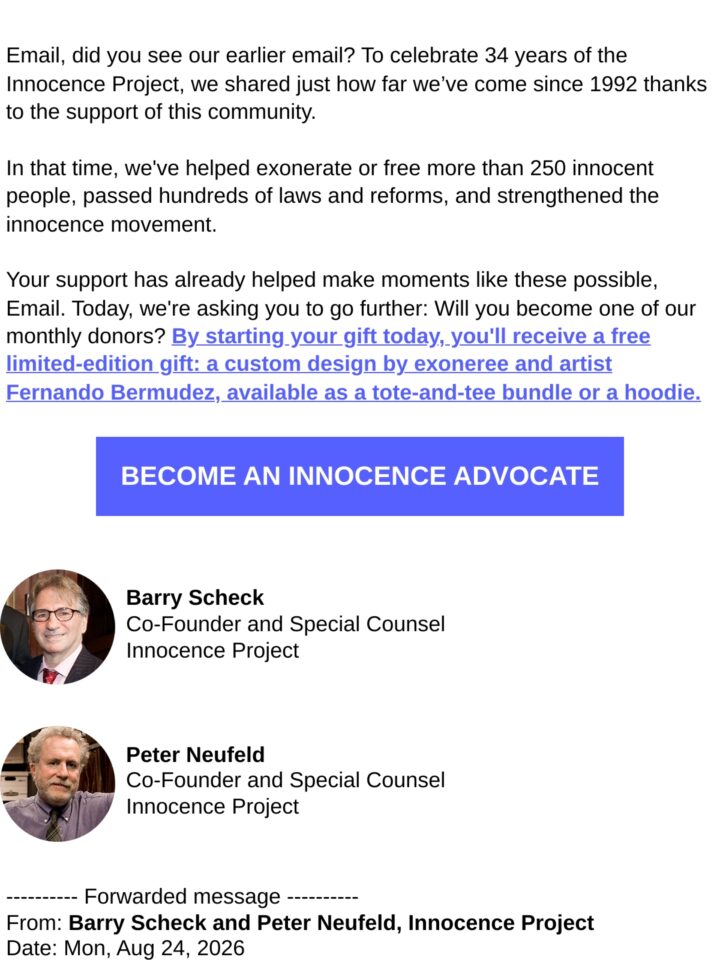Click "Innocence Project" below Peter Neufeld's title
The width and height of the screenshot is (720, 960).
point(212,806)
